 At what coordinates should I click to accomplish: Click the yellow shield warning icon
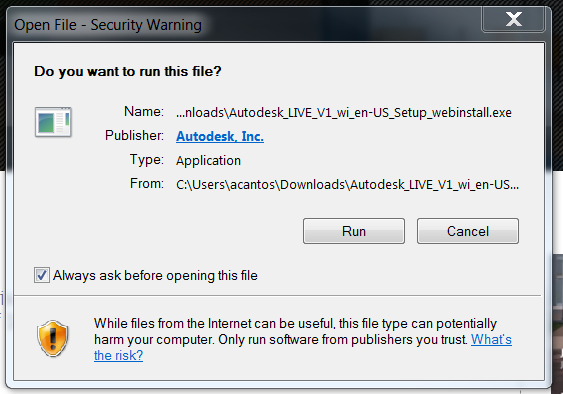pyautogui.click(x=53, y=338)
